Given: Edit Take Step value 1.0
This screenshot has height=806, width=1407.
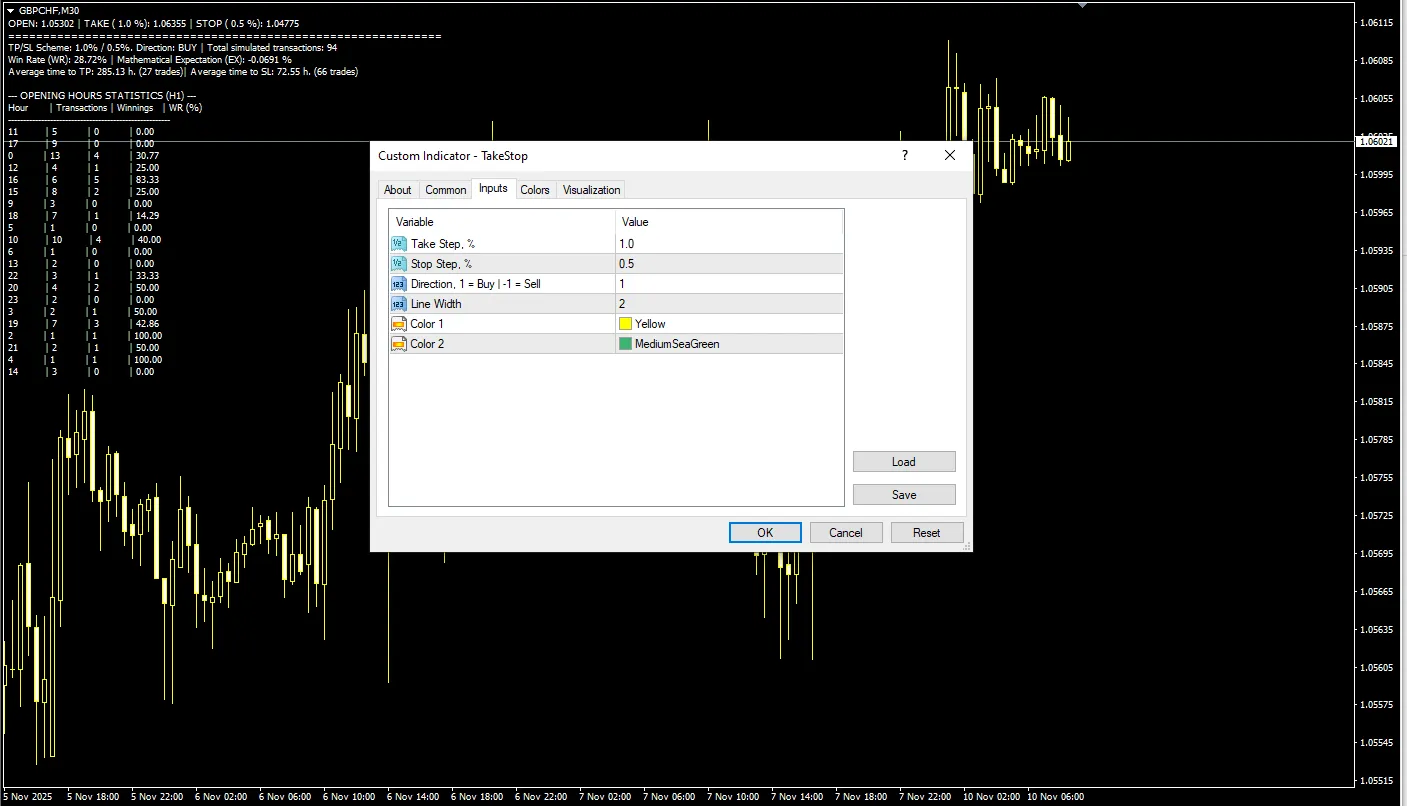Looking at the screenshot, I should 729,244.
